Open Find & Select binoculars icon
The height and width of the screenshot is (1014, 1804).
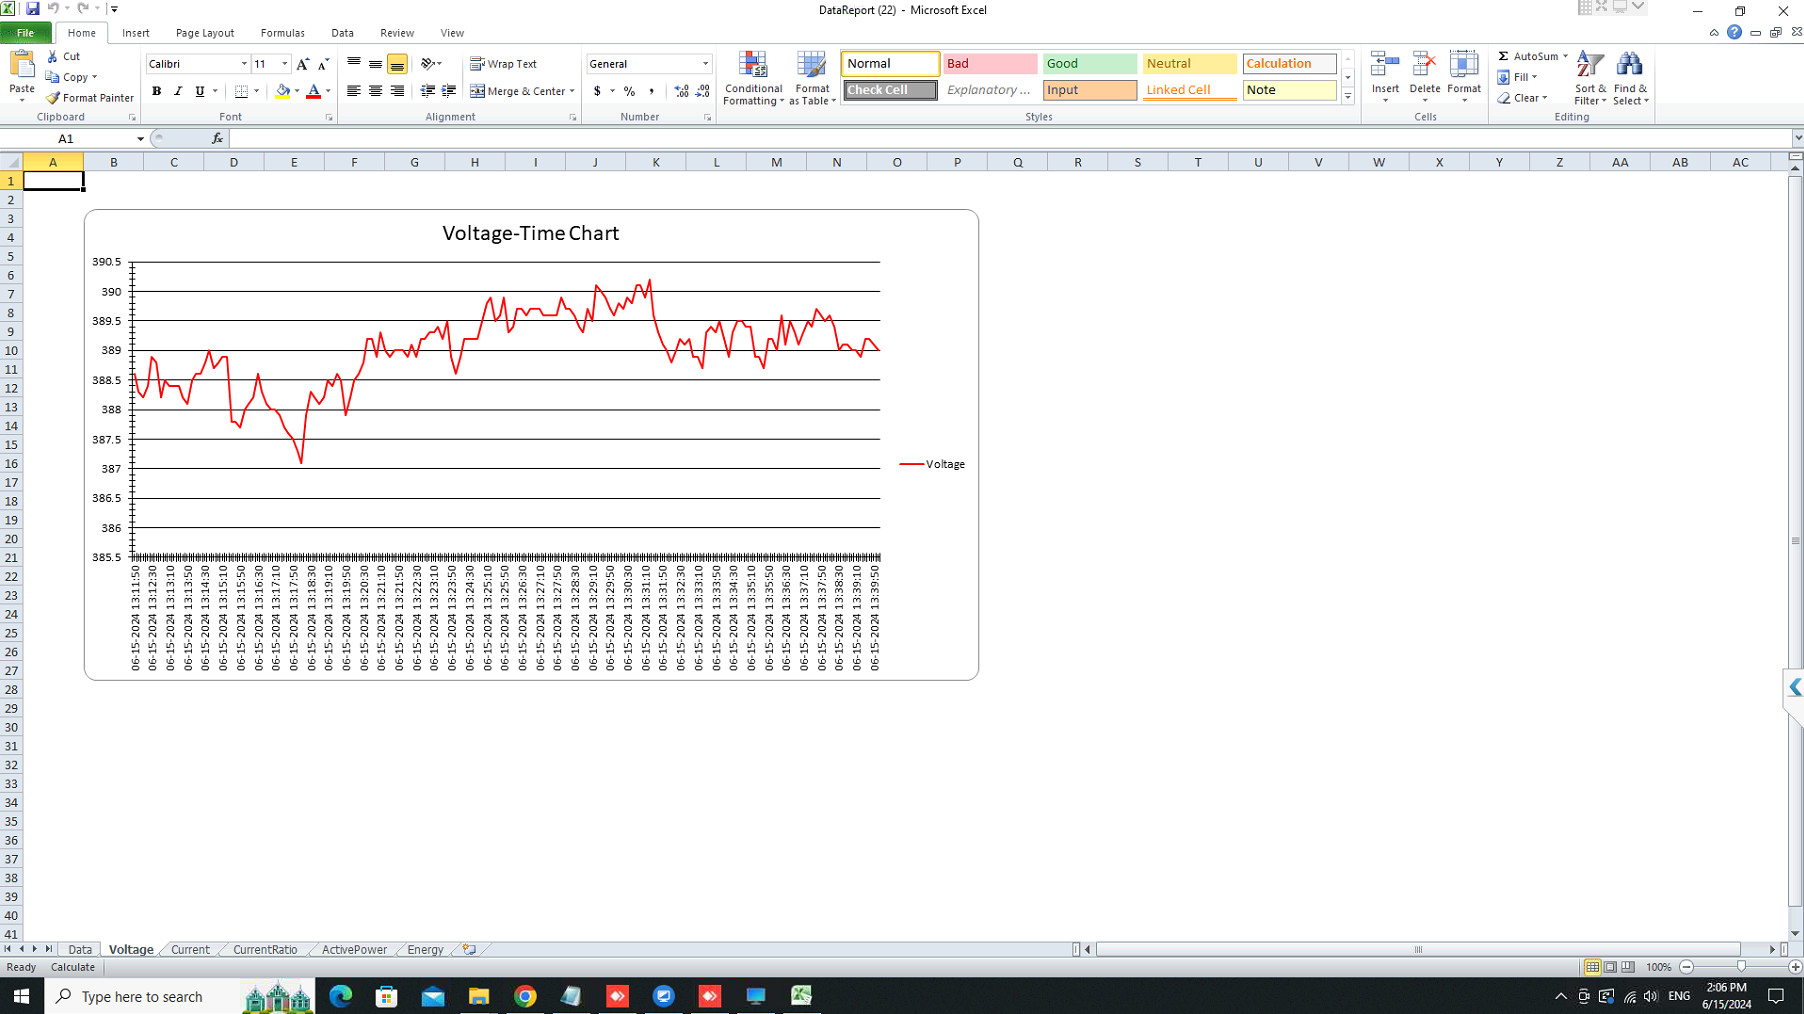click(1629, 66)
